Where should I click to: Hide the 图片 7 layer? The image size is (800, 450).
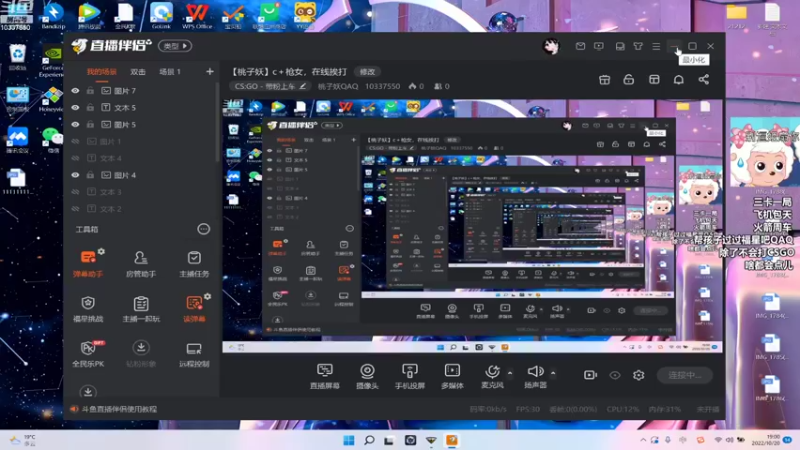pos(76,91)
